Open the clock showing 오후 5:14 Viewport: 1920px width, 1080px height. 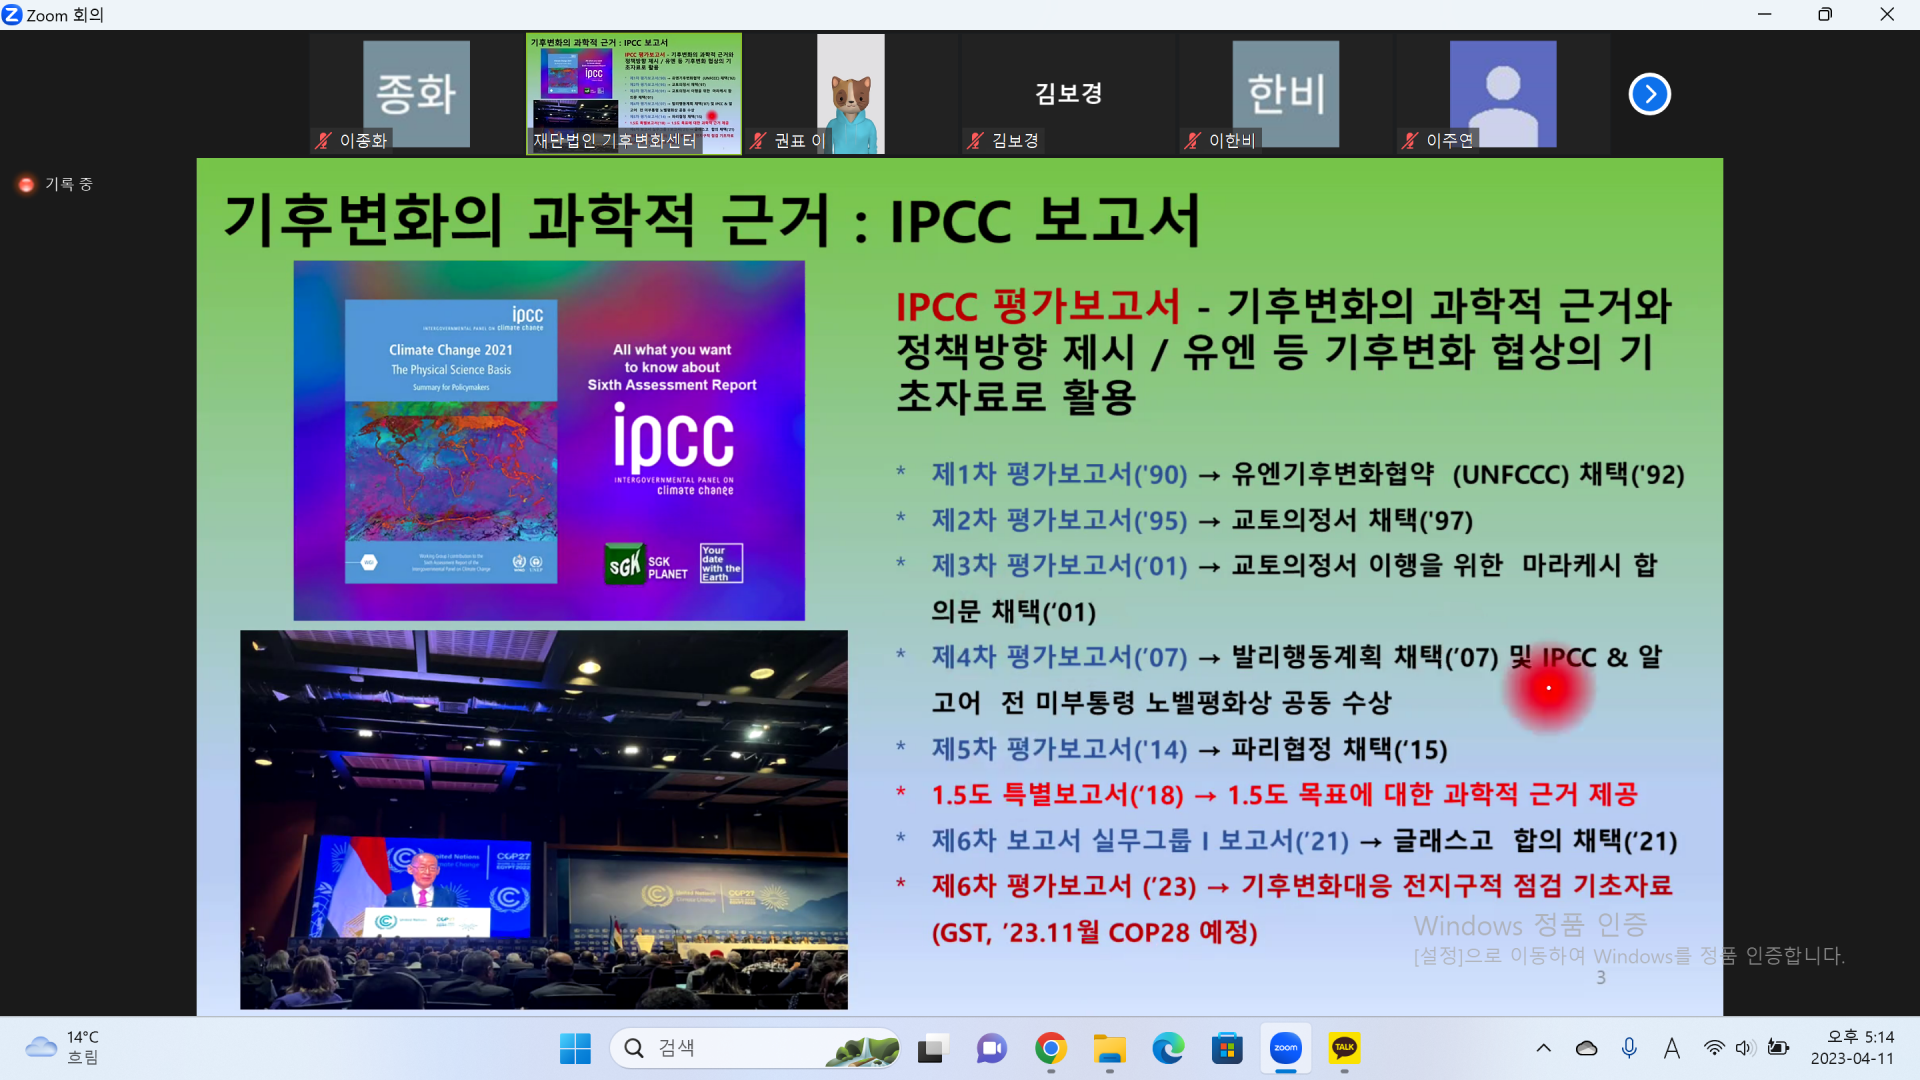point(1852,1048)
